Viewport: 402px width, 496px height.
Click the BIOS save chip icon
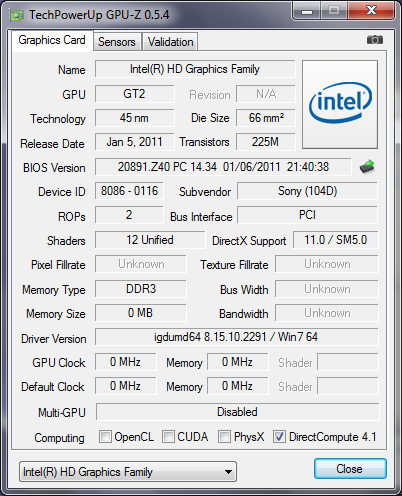pos(367,167)
